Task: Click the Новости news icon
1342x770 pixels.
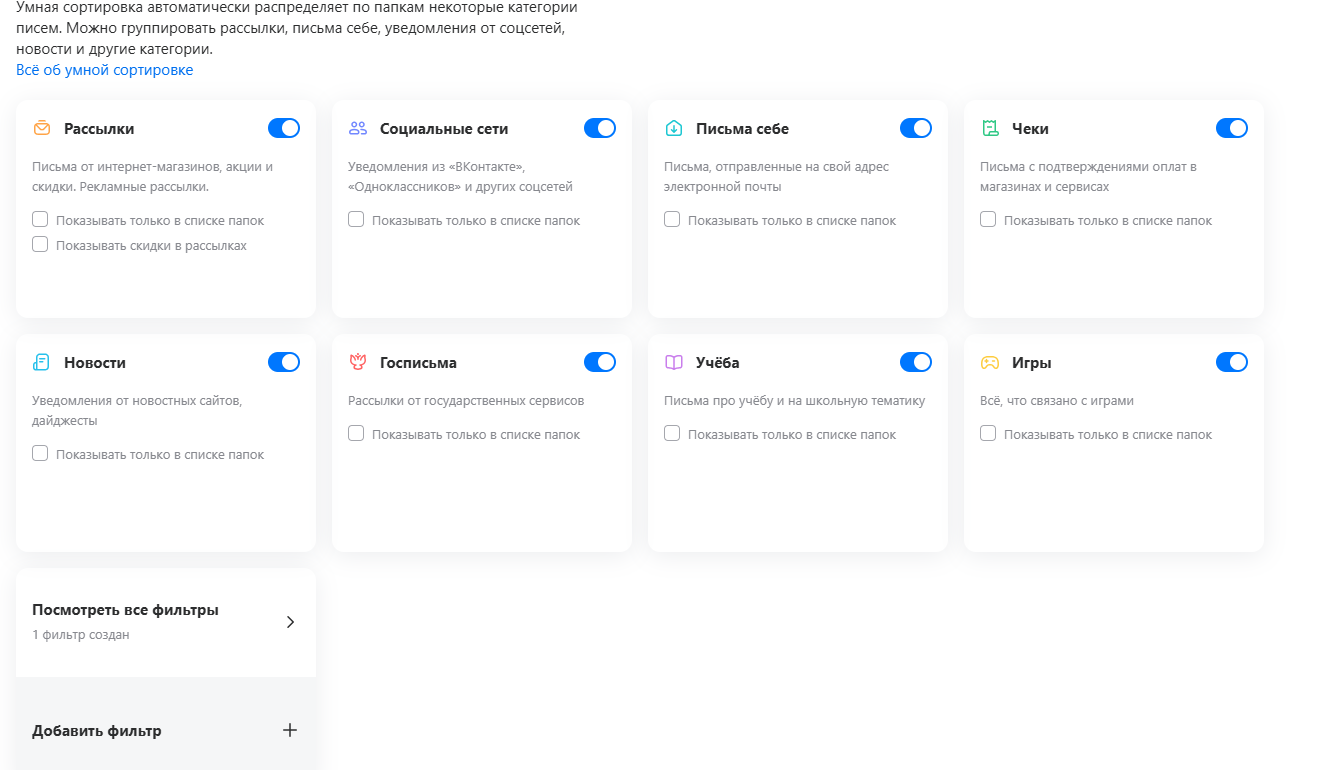Action: [41, 362]
